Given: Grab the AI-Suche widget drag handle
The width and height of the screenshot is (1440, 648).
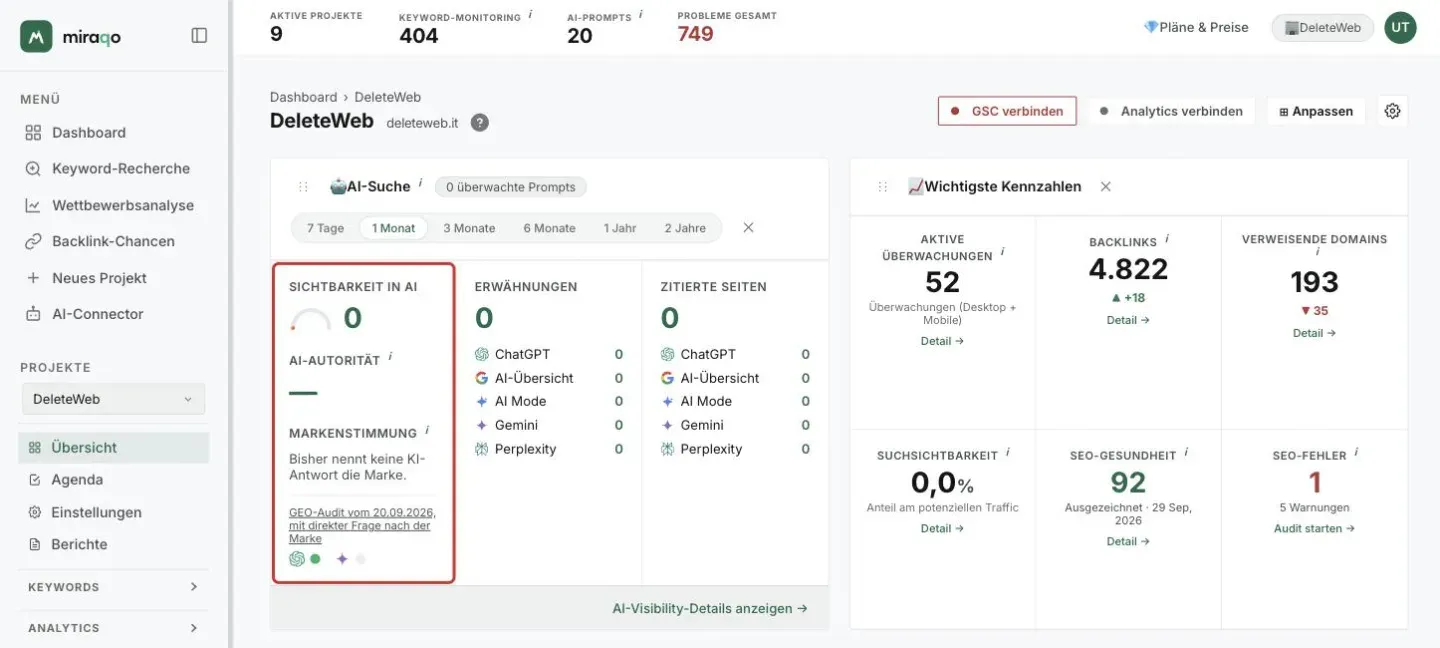Looking at the screenshot, I should 303,187.
